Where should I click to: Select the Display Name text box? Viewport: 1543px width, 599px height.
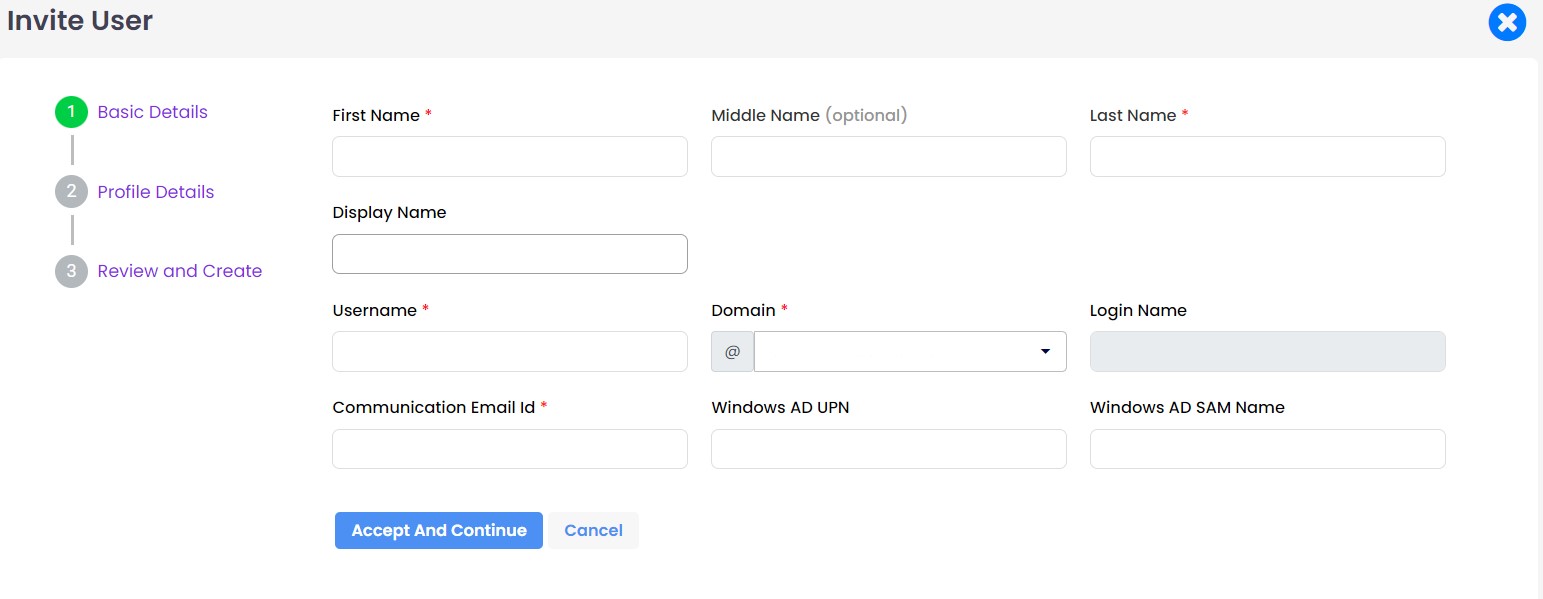click(x=510, y=254)
